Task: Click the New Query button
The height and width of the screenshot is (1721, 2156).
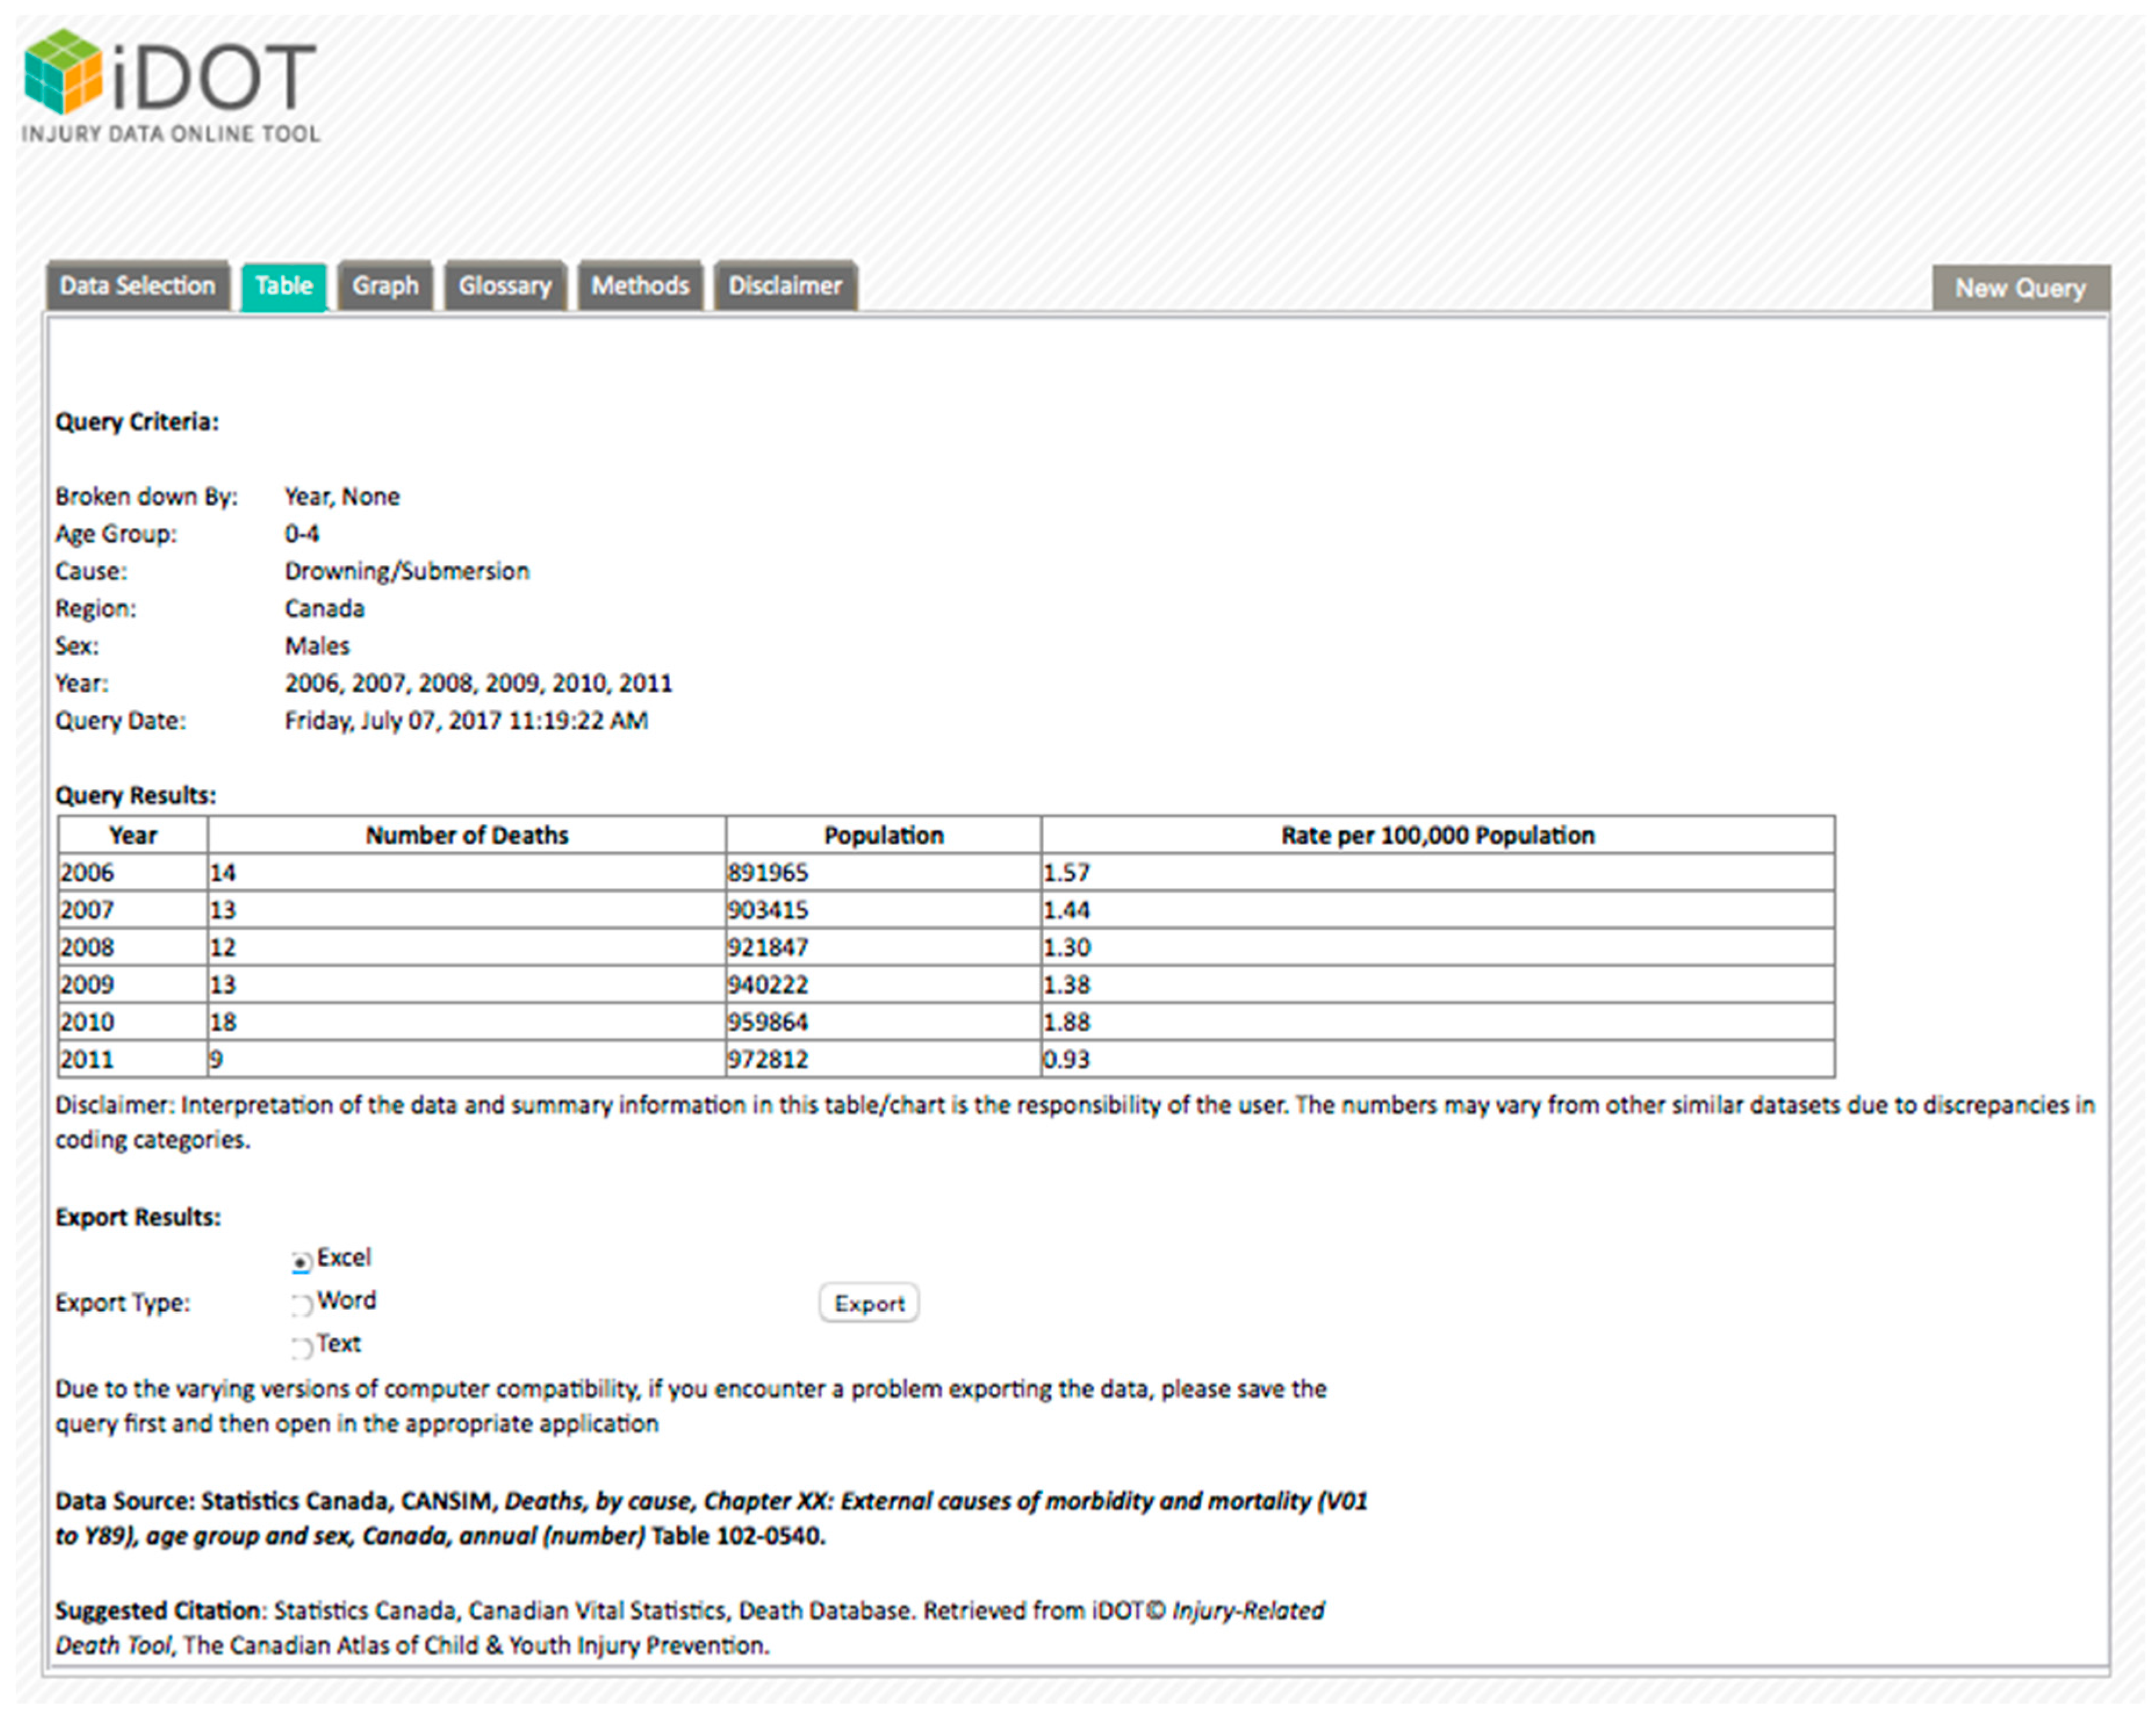Action: coord(2020,288)
